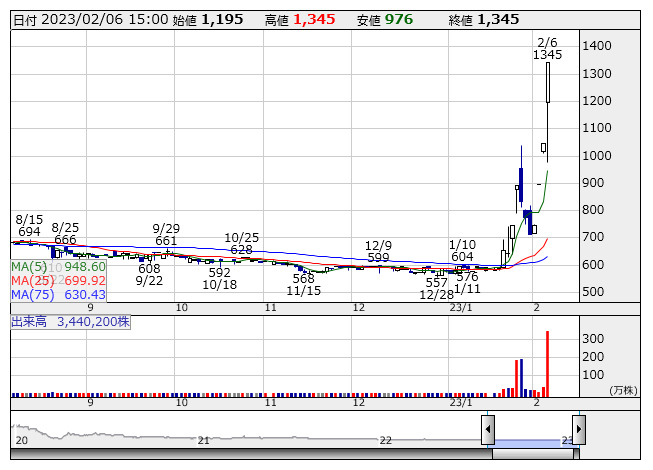
Task: Click the 8/15 694 price annotation
Action: pos(29,225)
